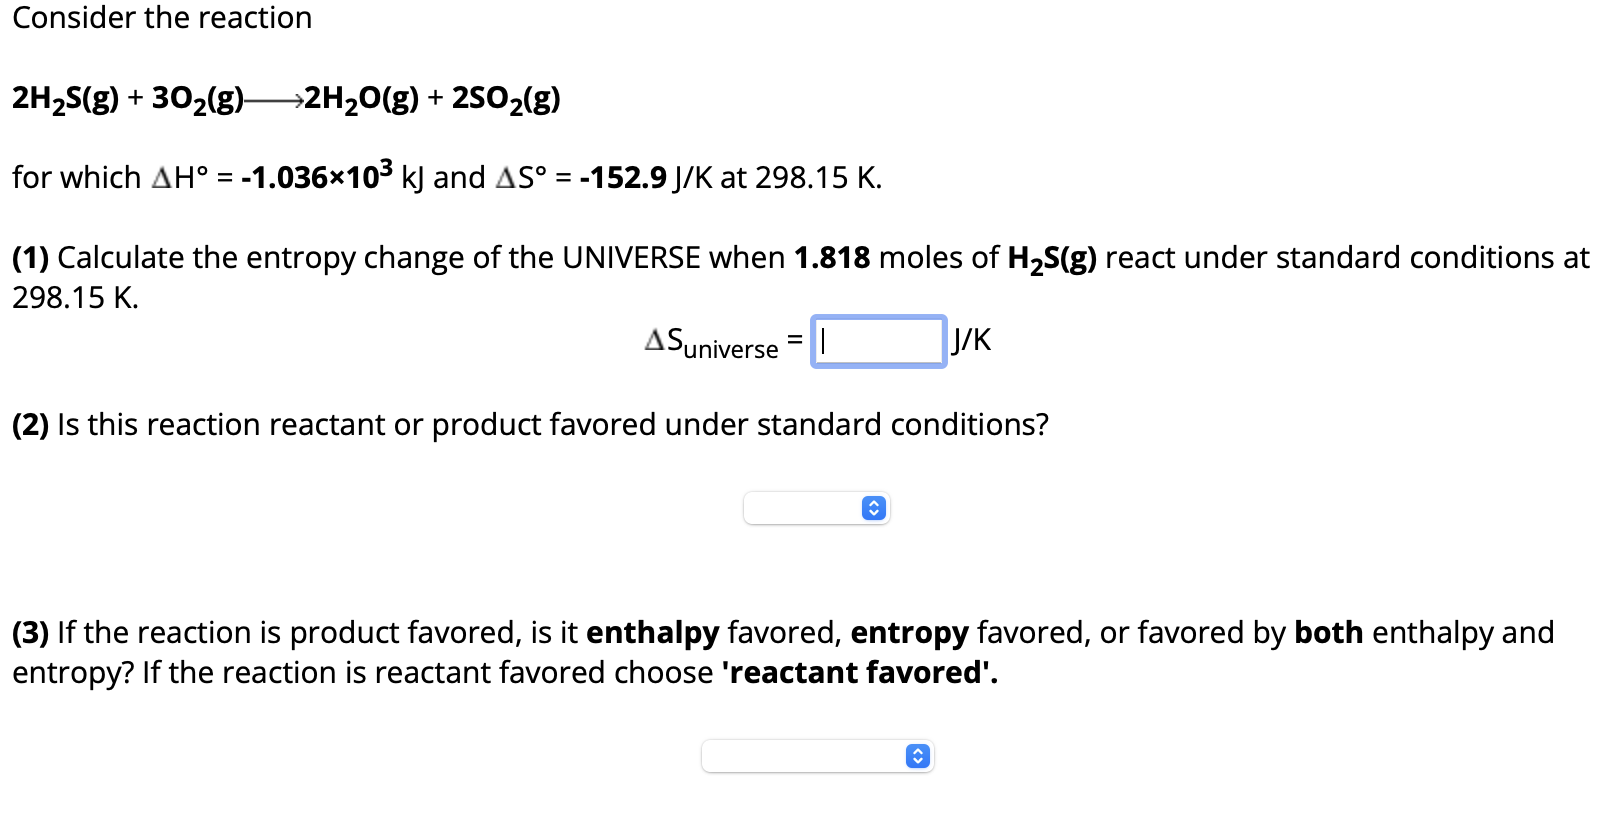Image resolution: width=1622 pixels, height=818 pixels.
Task: Click the bolded 1.818 moles text
Action: (x=830, y=257)
